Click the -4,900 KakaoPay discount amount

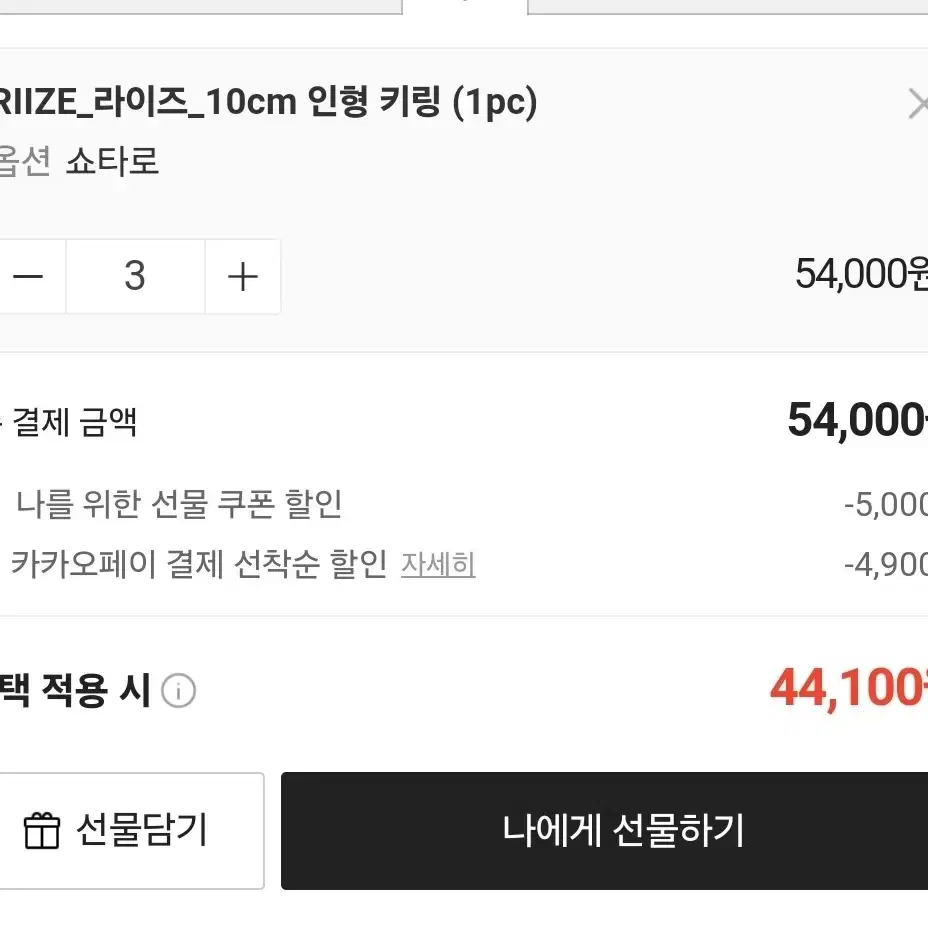(x=885, y=565)
